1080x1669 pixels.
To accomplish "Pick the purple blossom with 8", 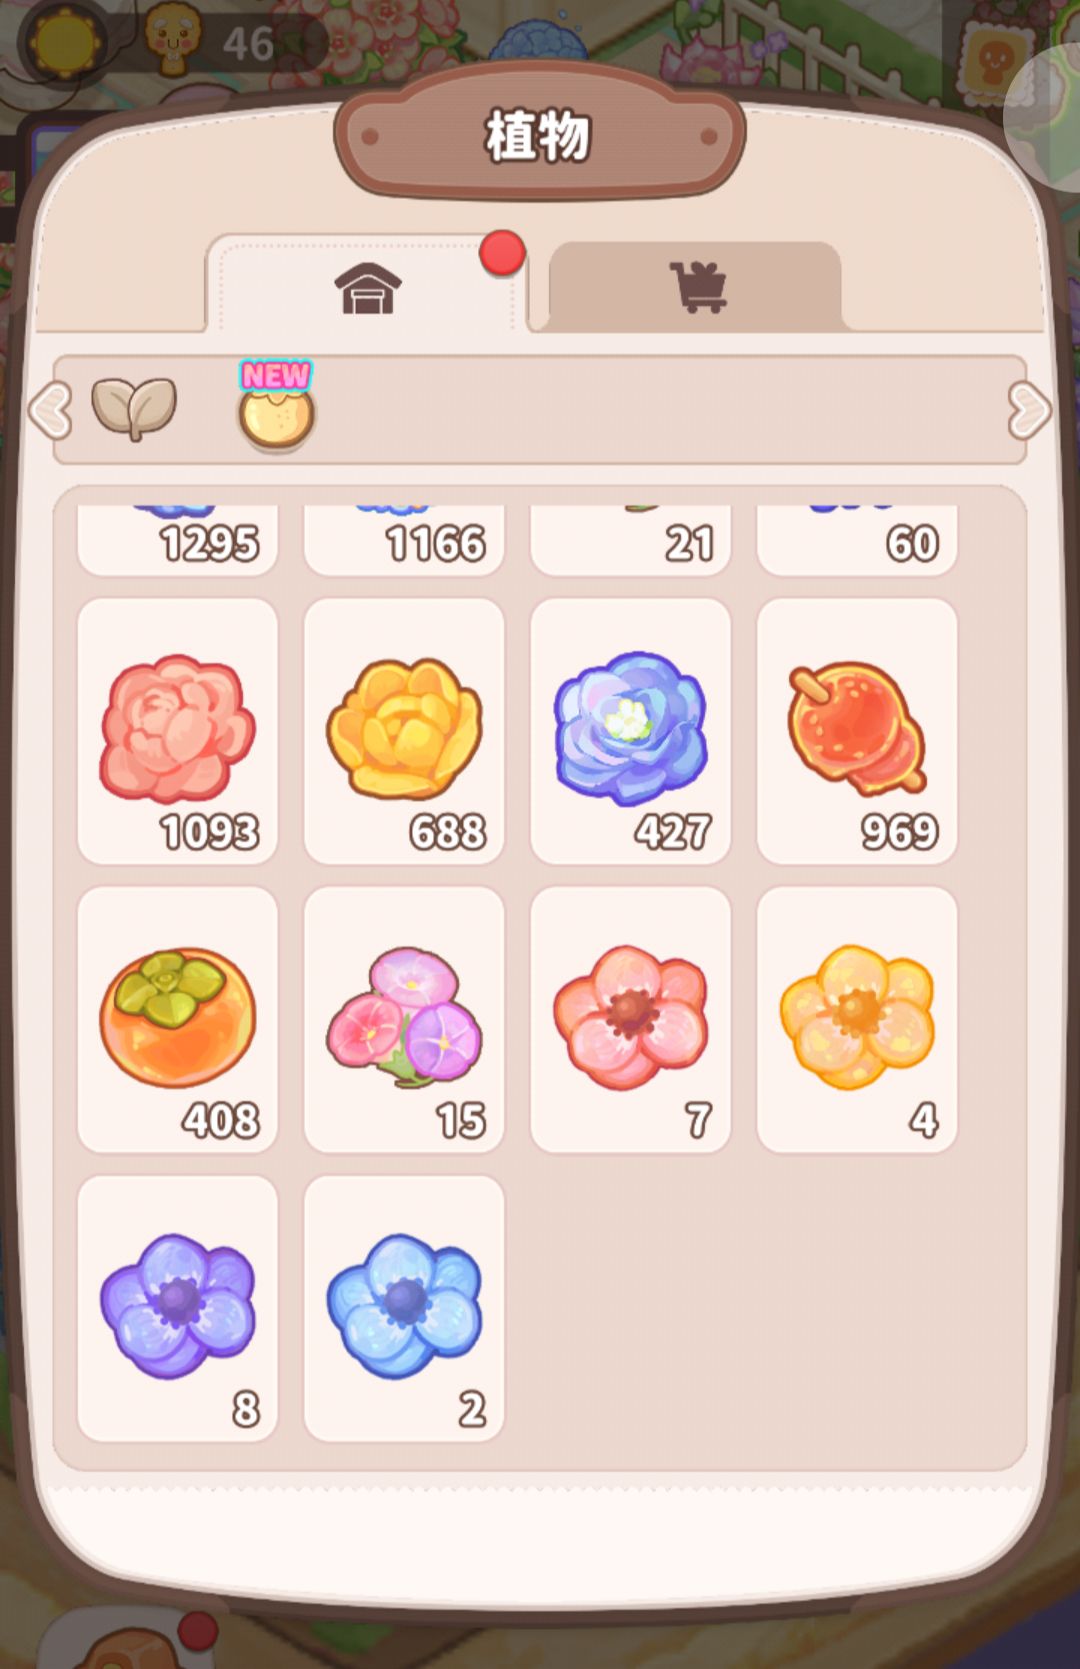I will coord(177,1308).
